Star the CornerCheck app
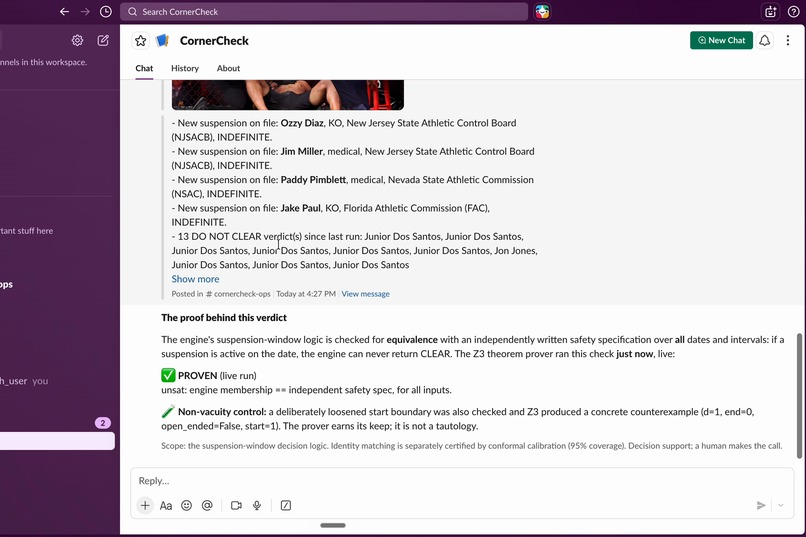The height and width of the screenshot is (537, 806). (x=140, y=41)
